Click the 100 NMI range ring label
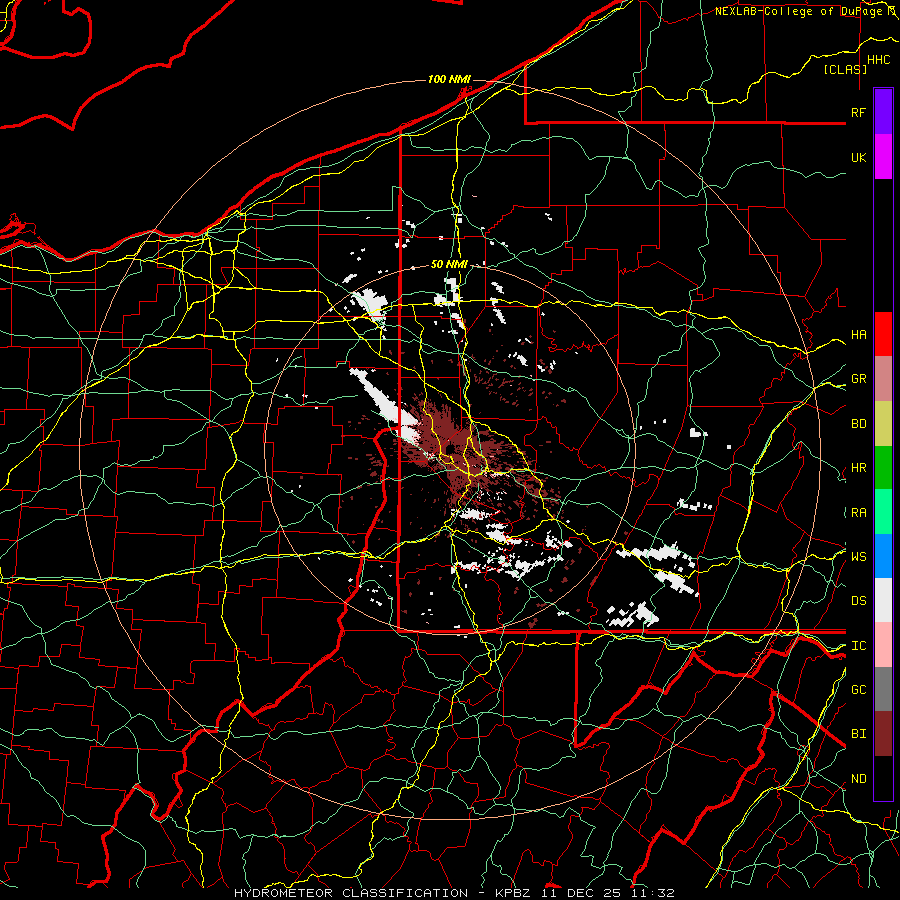 tap(449, 79)
